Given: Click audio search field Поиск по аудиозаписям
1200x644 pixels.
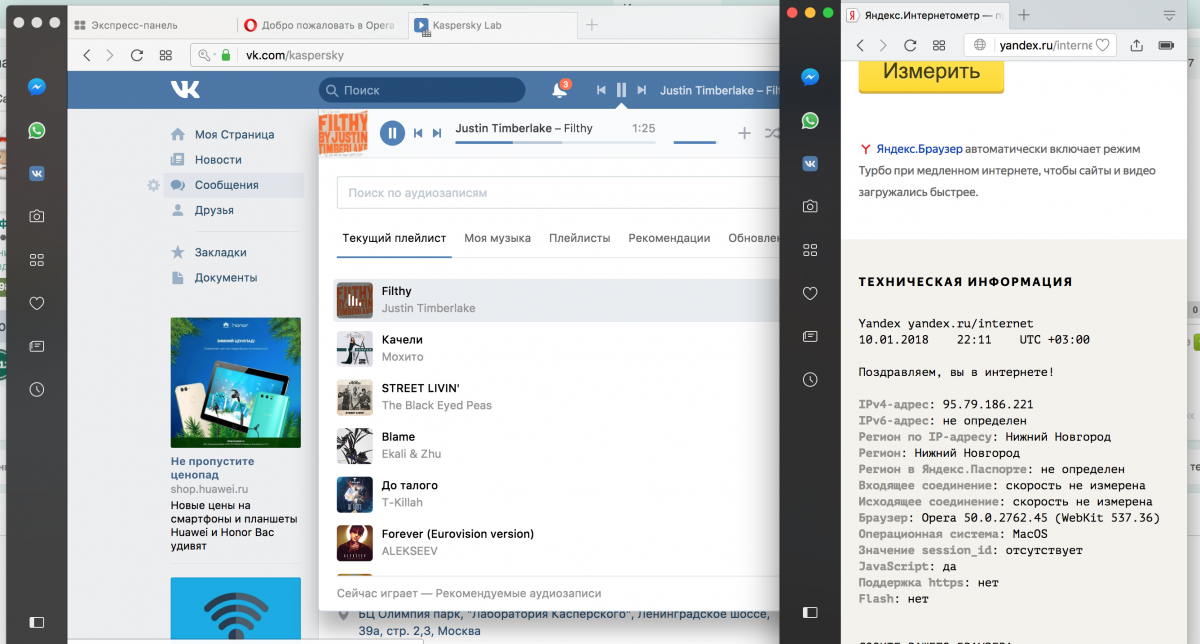Looking at the screenshot, I should coord(557,193).
